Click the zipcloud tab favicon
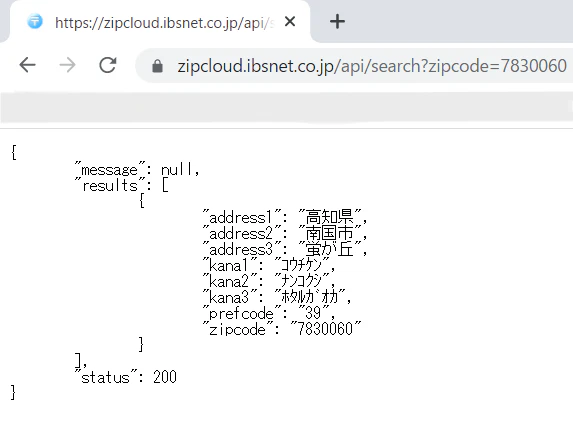Image resolution: width=573 pixels, height=428 pixels. click(35, 22)
